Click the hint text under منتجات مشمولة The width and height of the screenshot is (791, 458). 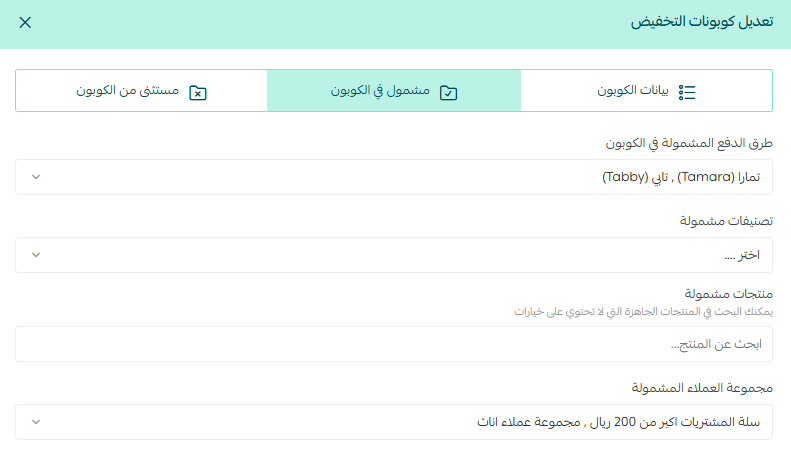click(x=643, y=311)
